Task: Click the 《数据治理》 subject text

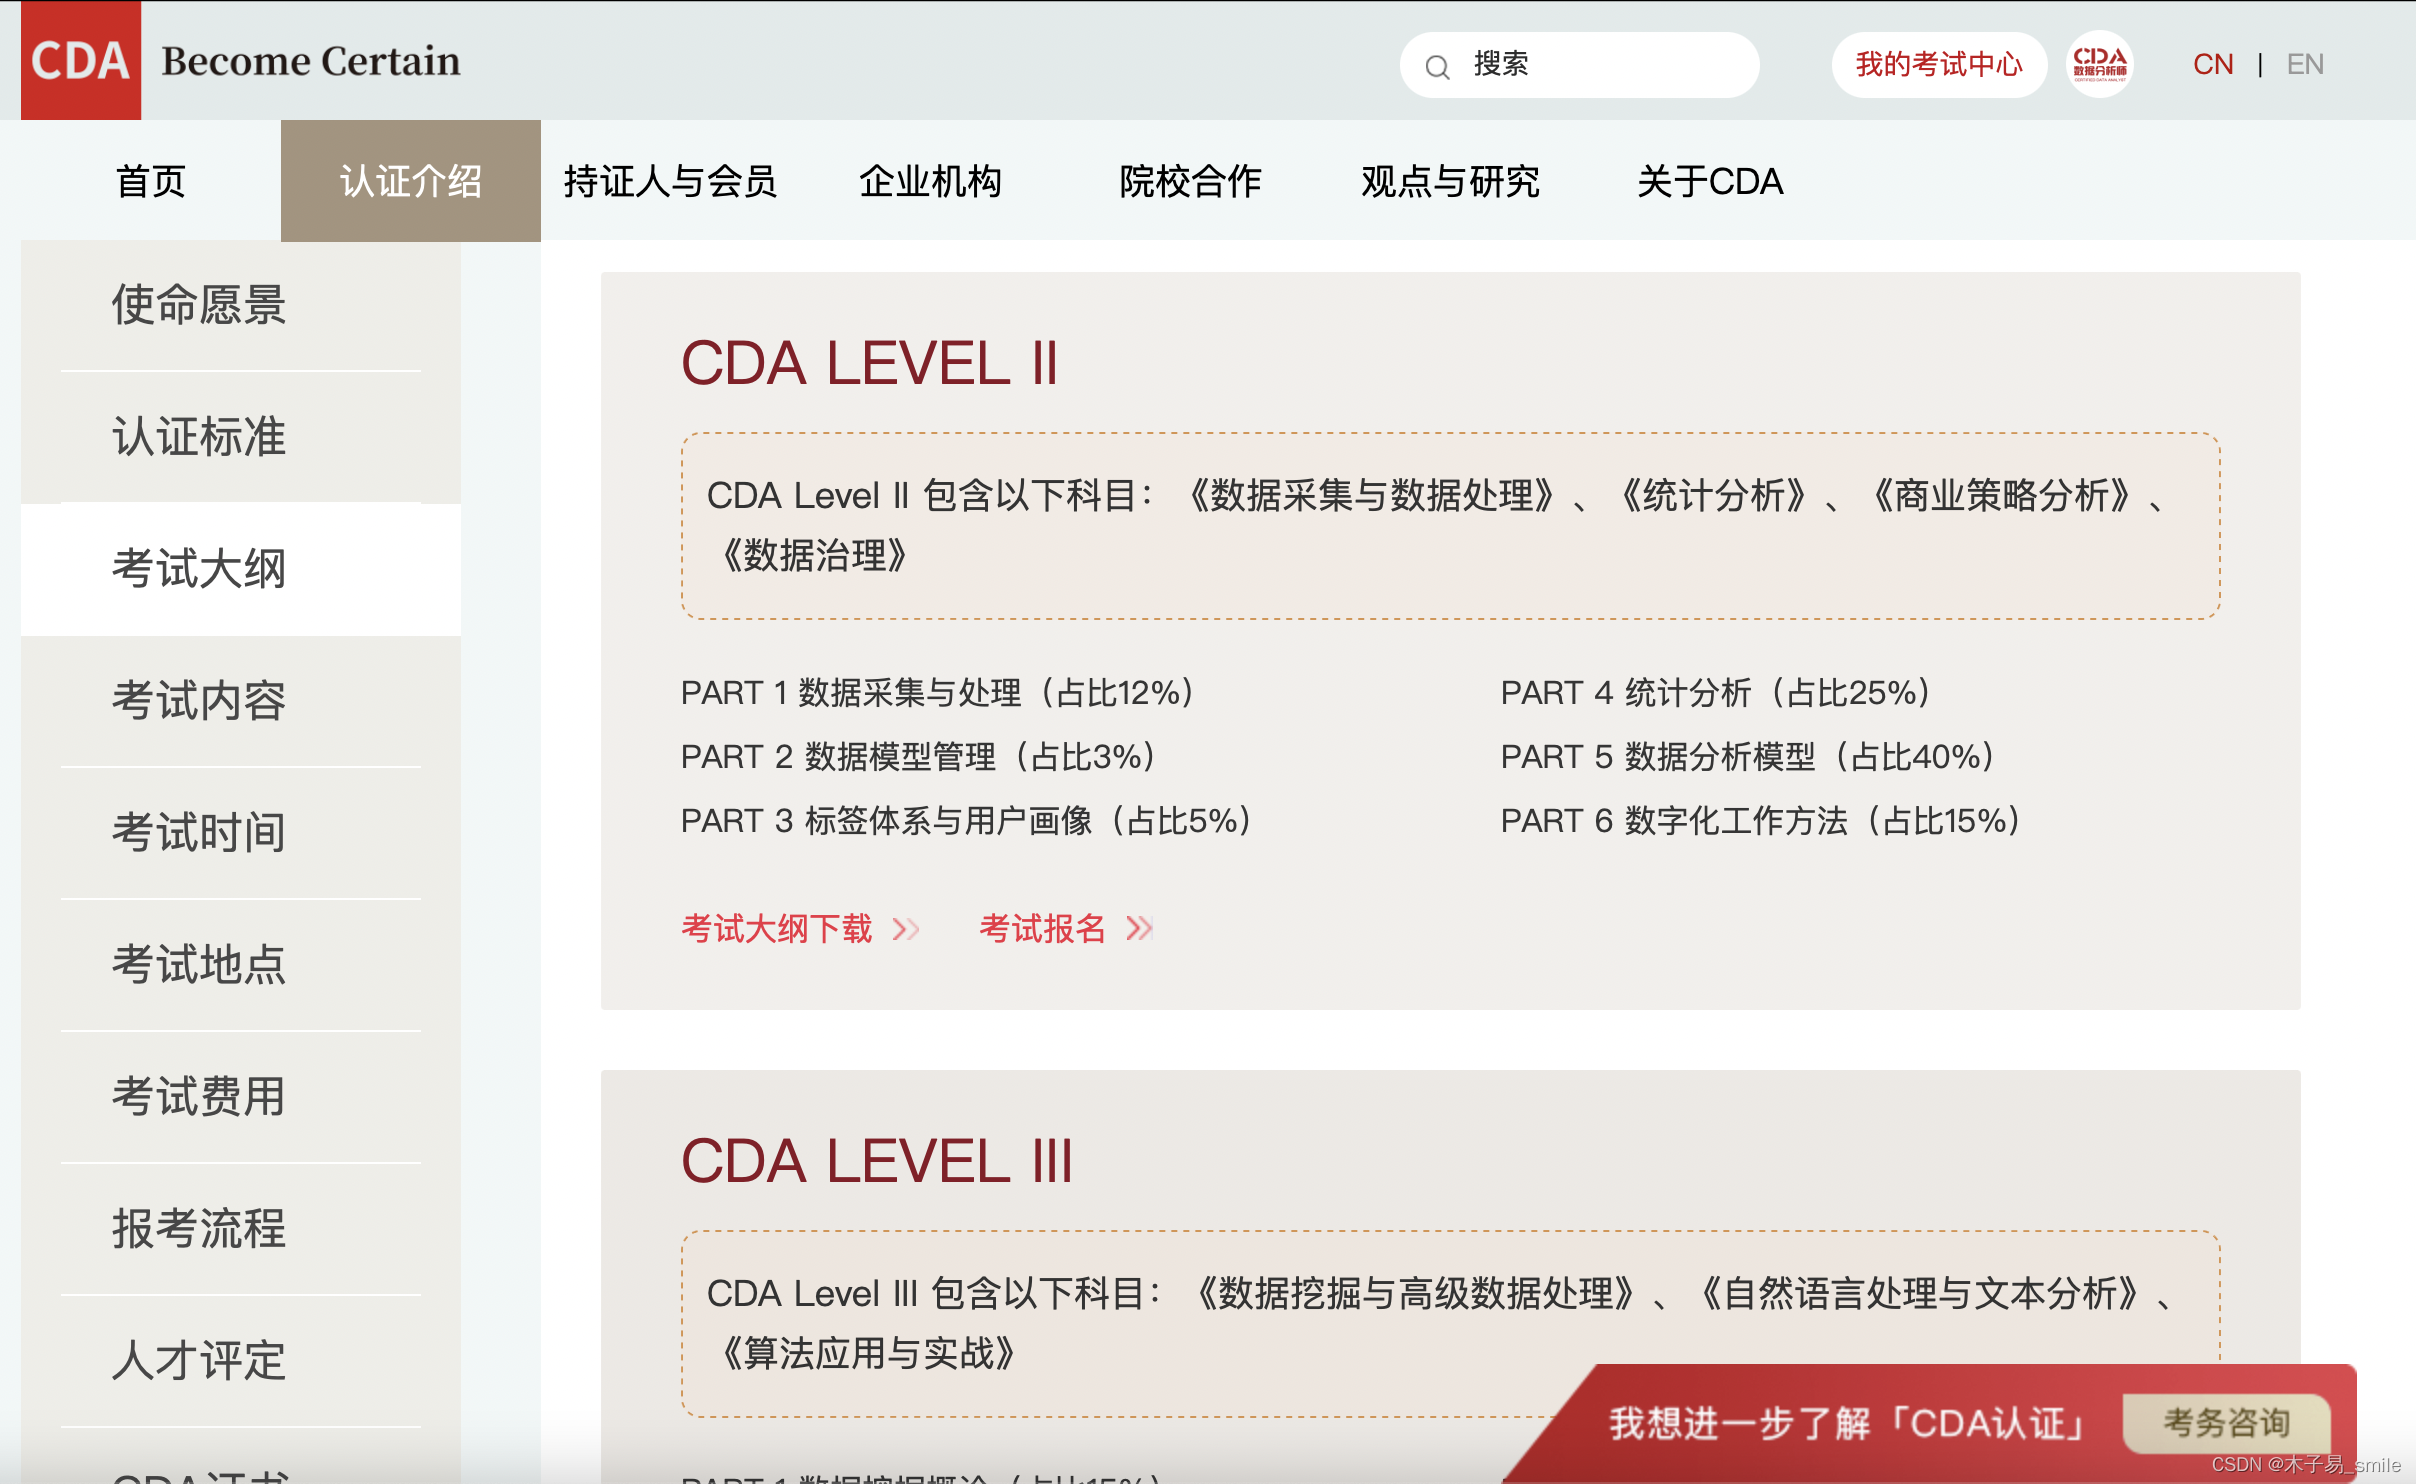Action: [x=814, y=555]
